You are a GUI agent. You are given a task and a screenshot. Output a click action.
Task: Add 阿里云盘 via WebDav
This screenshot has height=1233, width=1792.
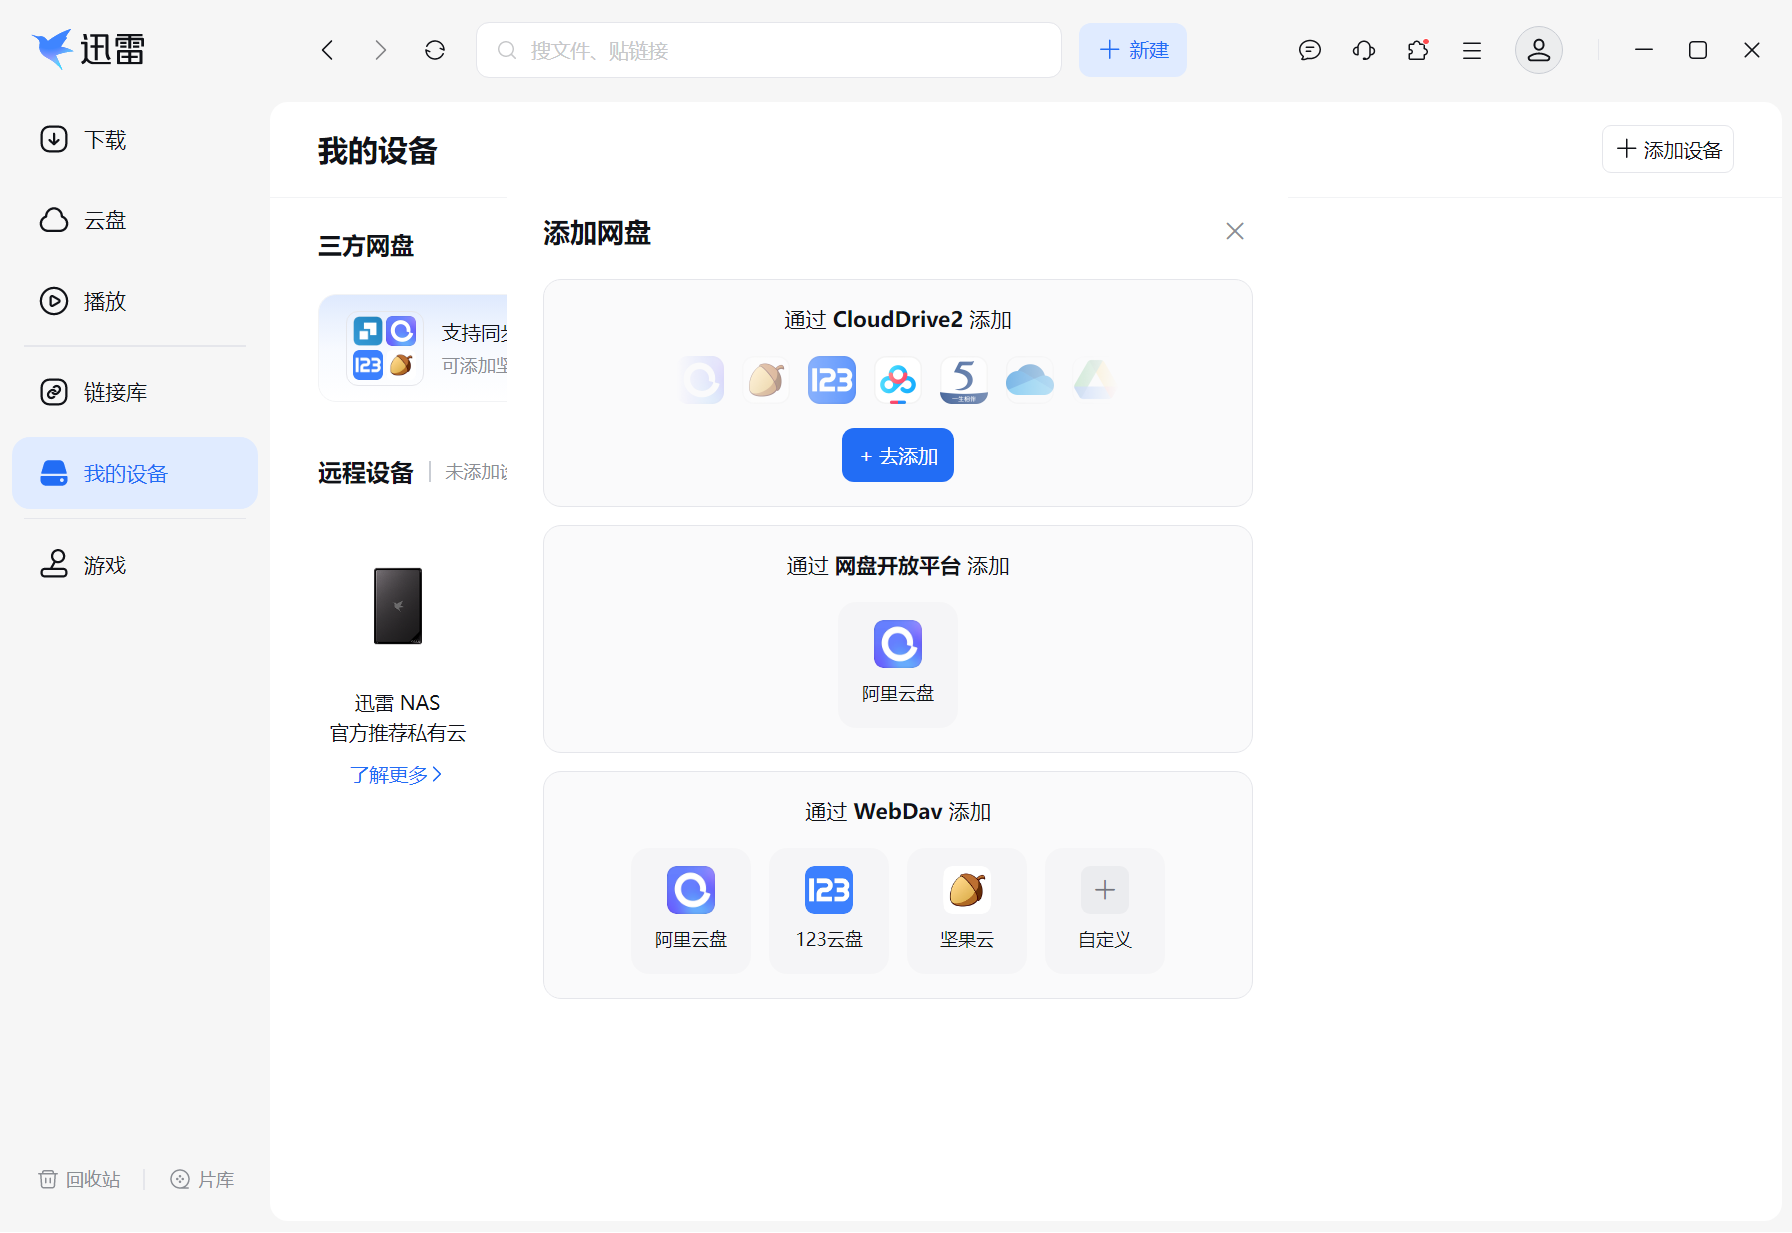coord(691,910)
